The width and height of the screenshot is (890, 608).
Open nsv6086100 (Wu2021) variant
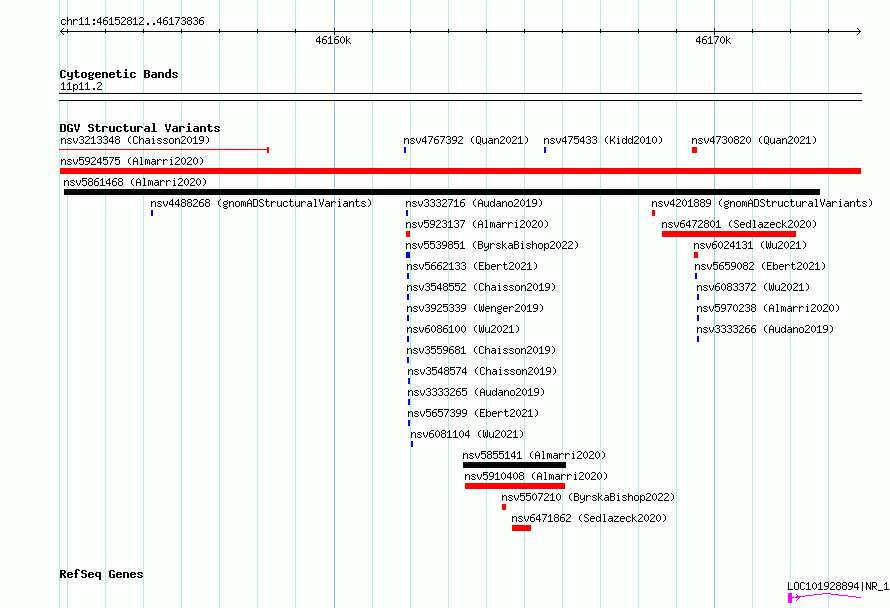463,329
